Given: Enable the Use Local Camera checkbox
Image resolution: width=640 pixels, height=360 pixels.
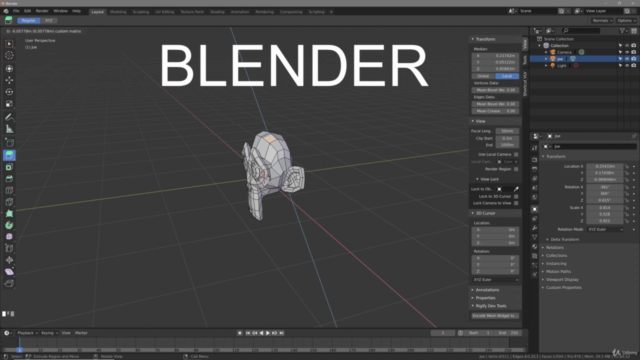Looking at the screenshot, I should [516, 154].
